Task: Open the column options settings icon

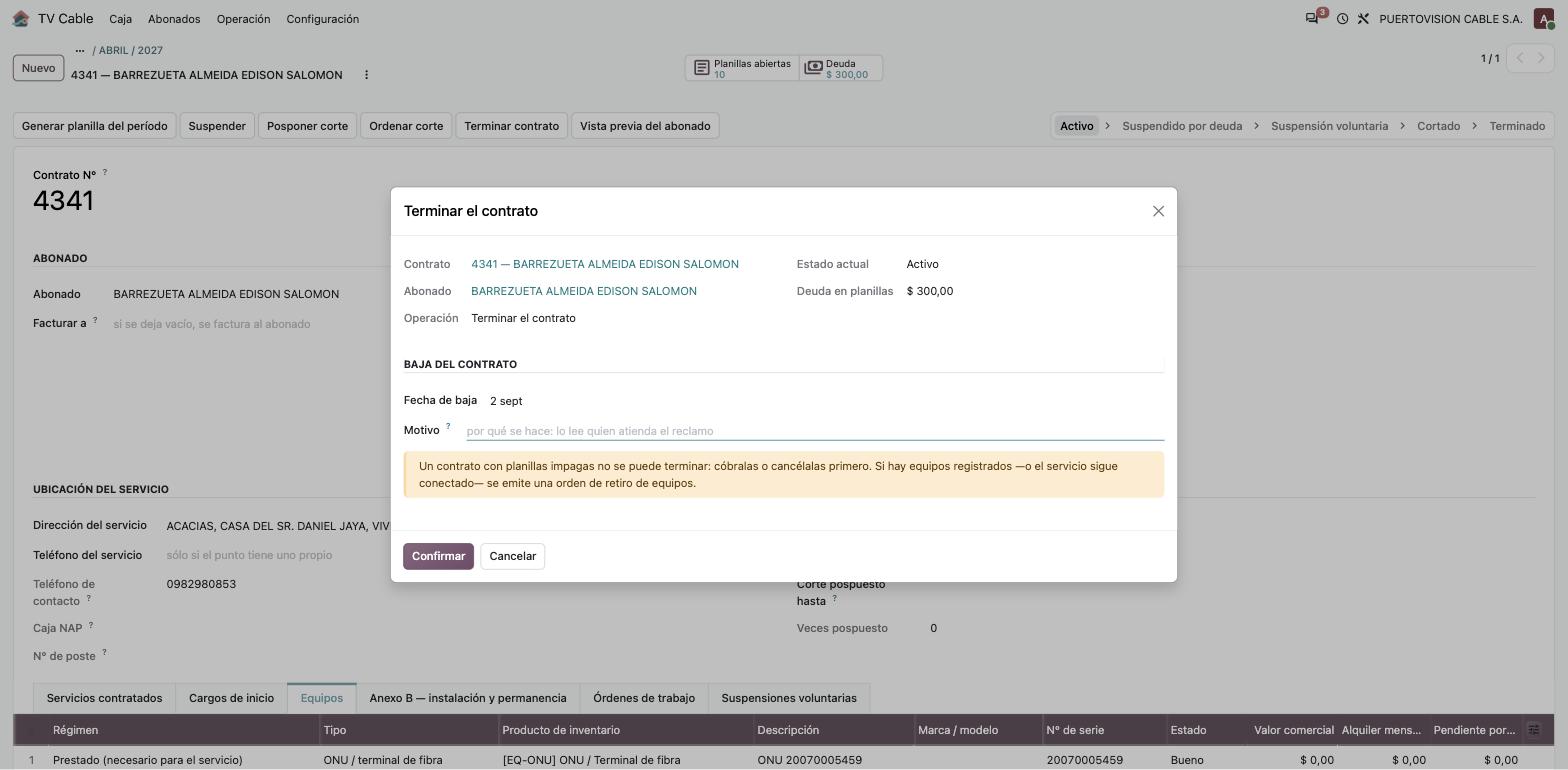Action: (1534, 730)
